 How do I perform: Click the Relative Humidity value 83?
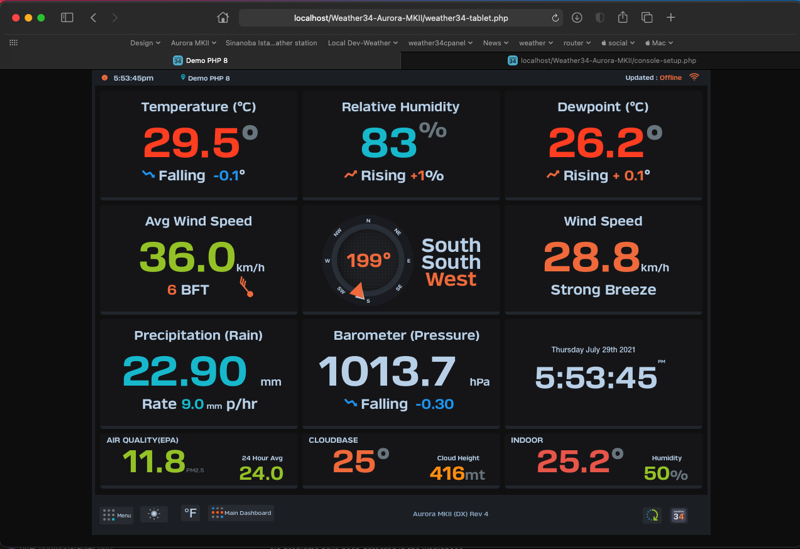pos(389,142)
